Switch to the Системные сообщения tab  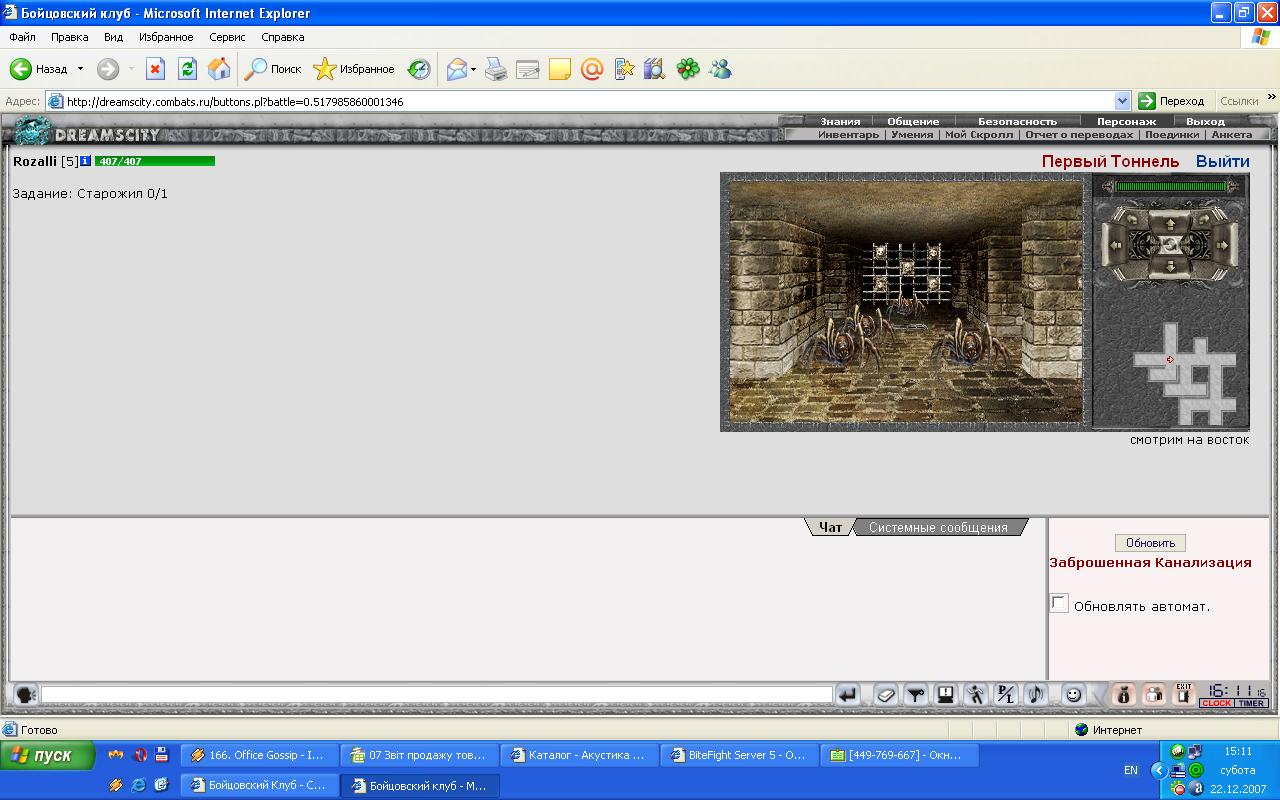coord(938,527)
